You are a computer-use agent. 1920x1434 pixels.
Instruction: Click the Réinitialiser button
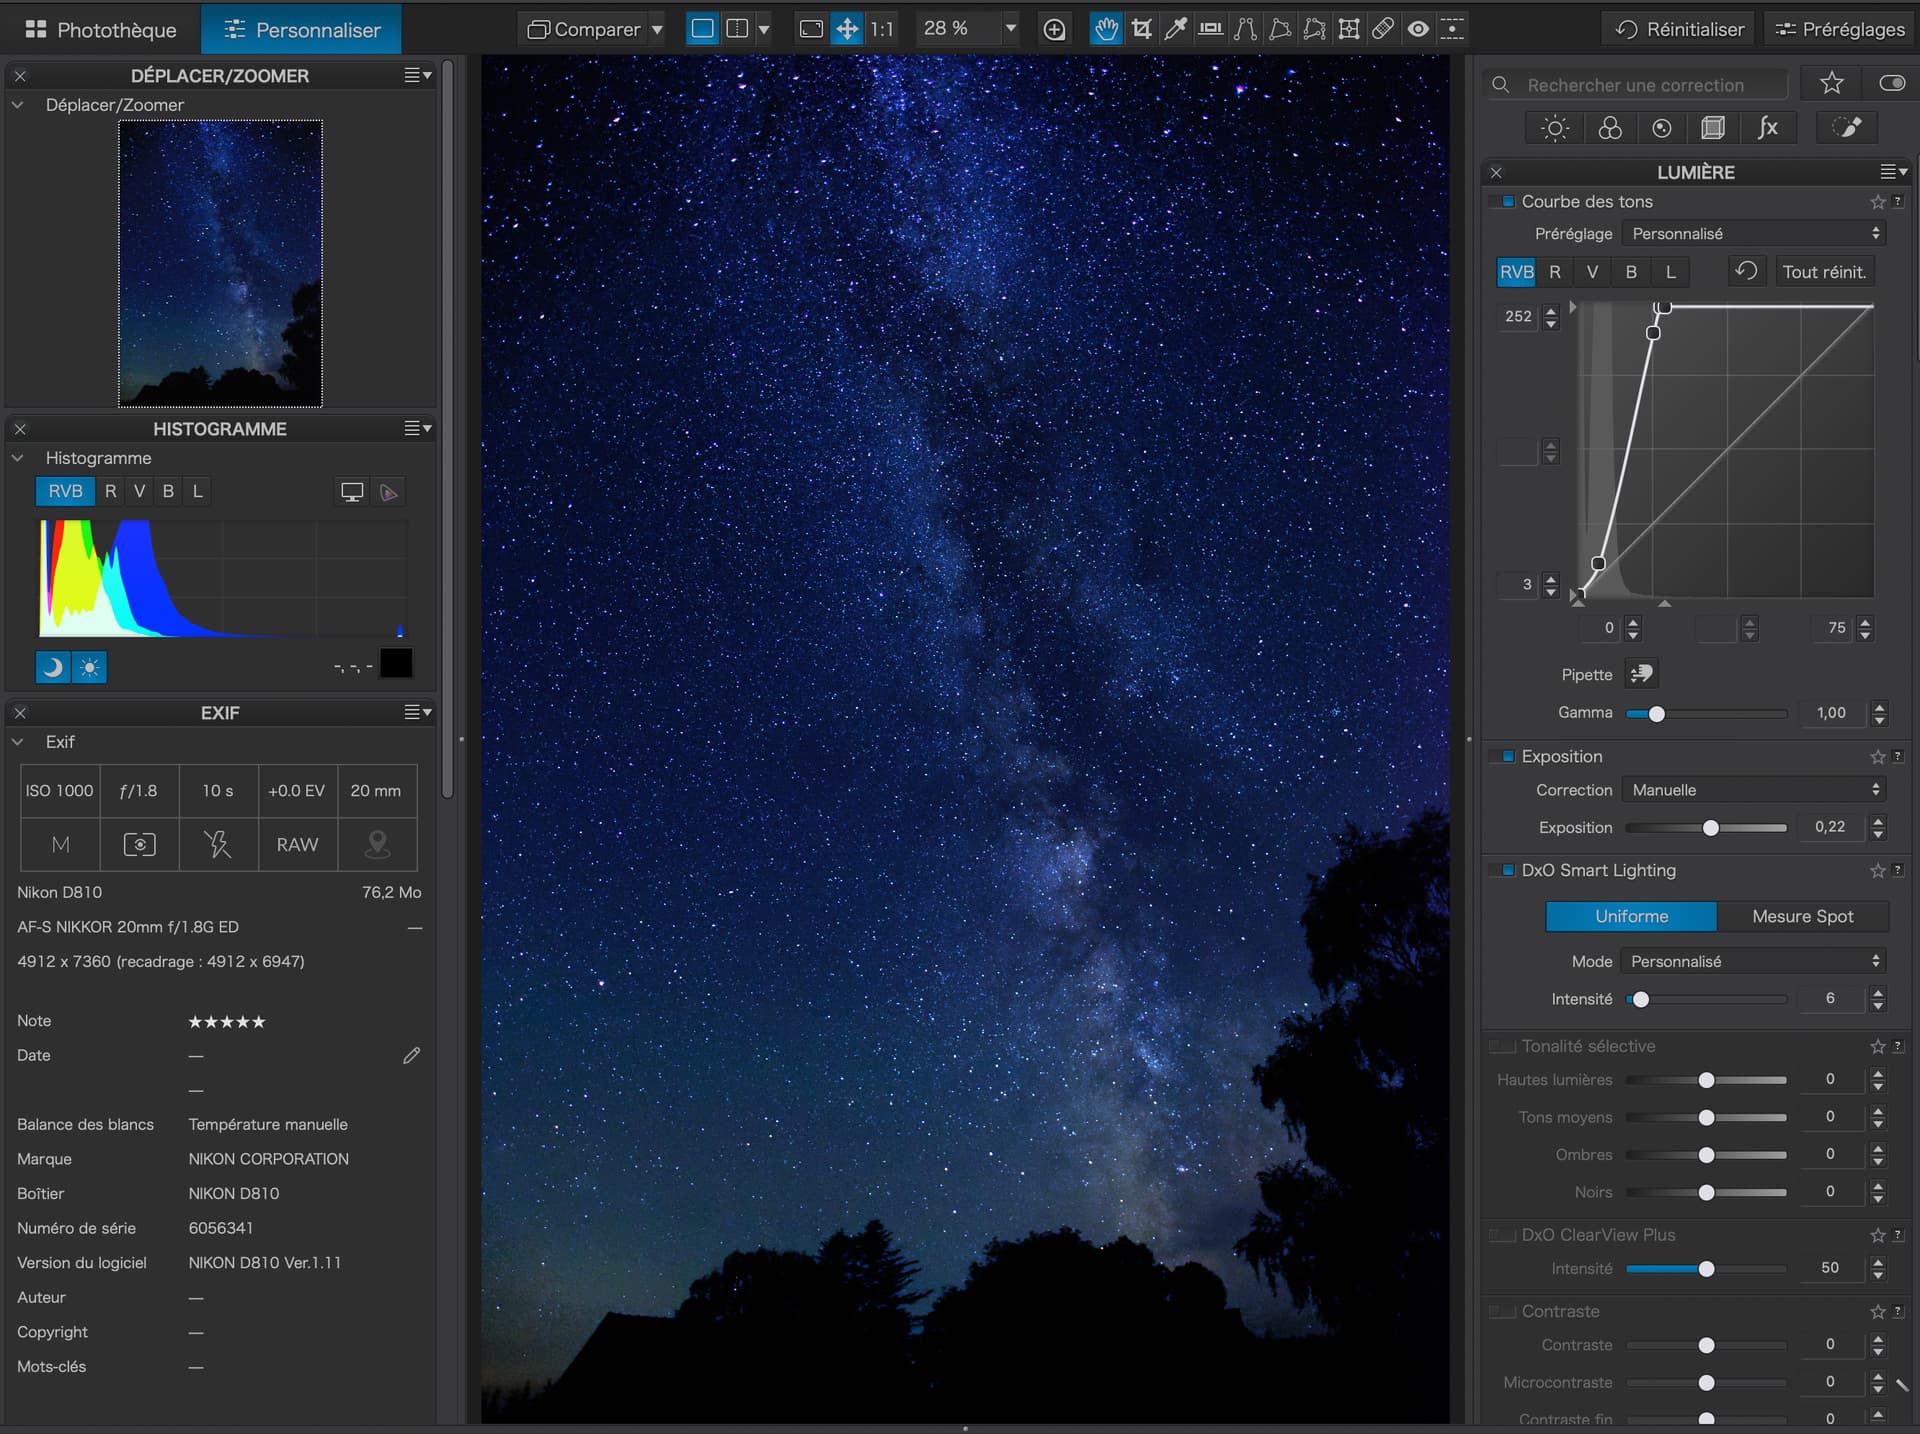click(x=1680, y=29)
